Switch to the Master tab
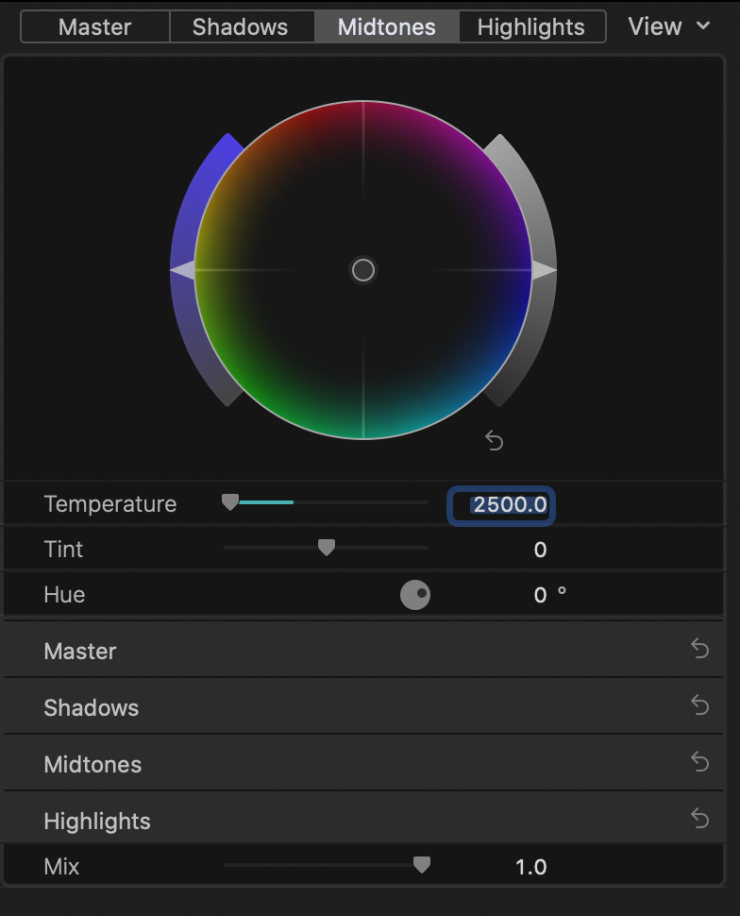 tap(95, 27)
